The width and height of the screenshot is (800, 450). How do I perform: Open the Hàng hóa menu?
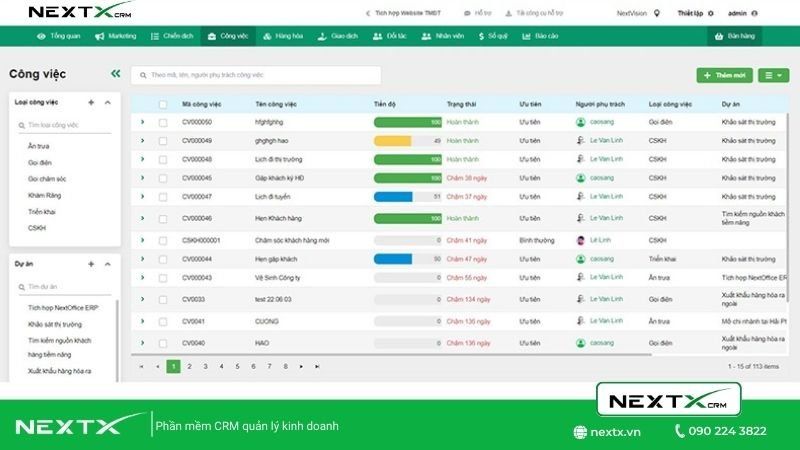coord(283,36)
